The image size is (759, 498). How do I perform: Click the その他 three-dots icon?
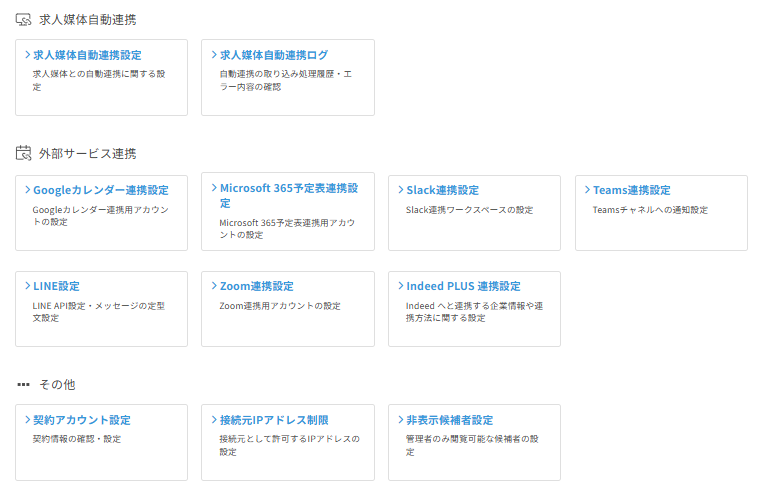click(24, 384)
